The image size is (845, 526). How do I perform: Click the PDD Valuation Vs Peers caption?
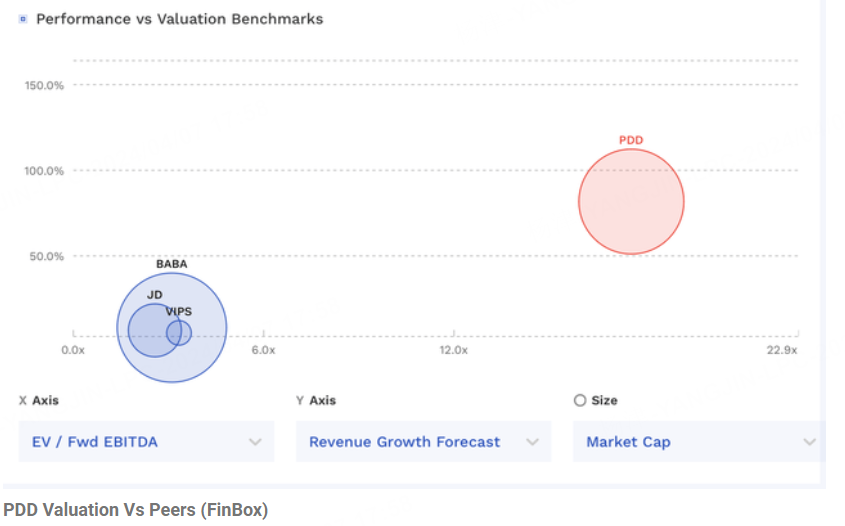[x=136, y=510]
